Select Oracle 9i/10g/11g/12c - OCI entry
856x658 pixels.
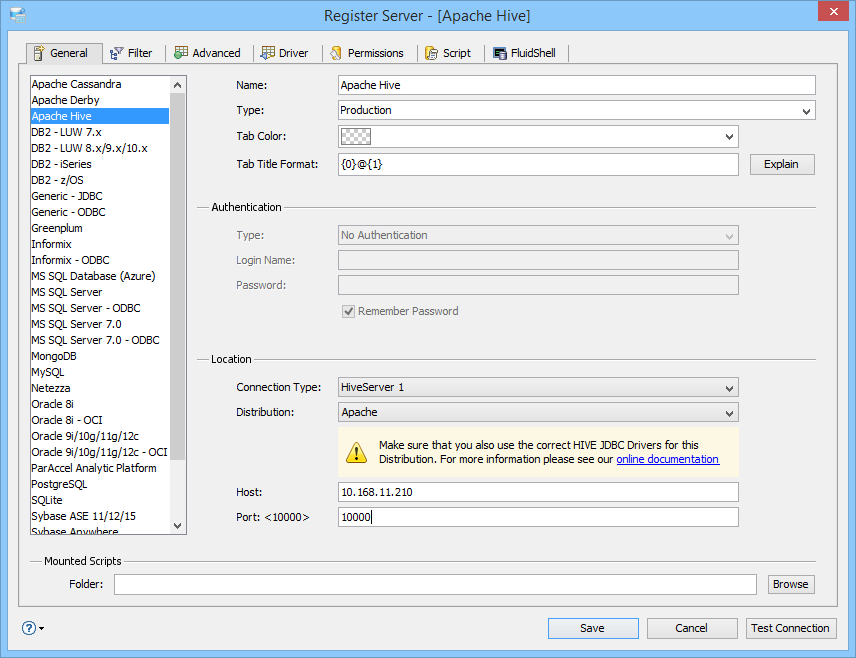click(100, 452)
